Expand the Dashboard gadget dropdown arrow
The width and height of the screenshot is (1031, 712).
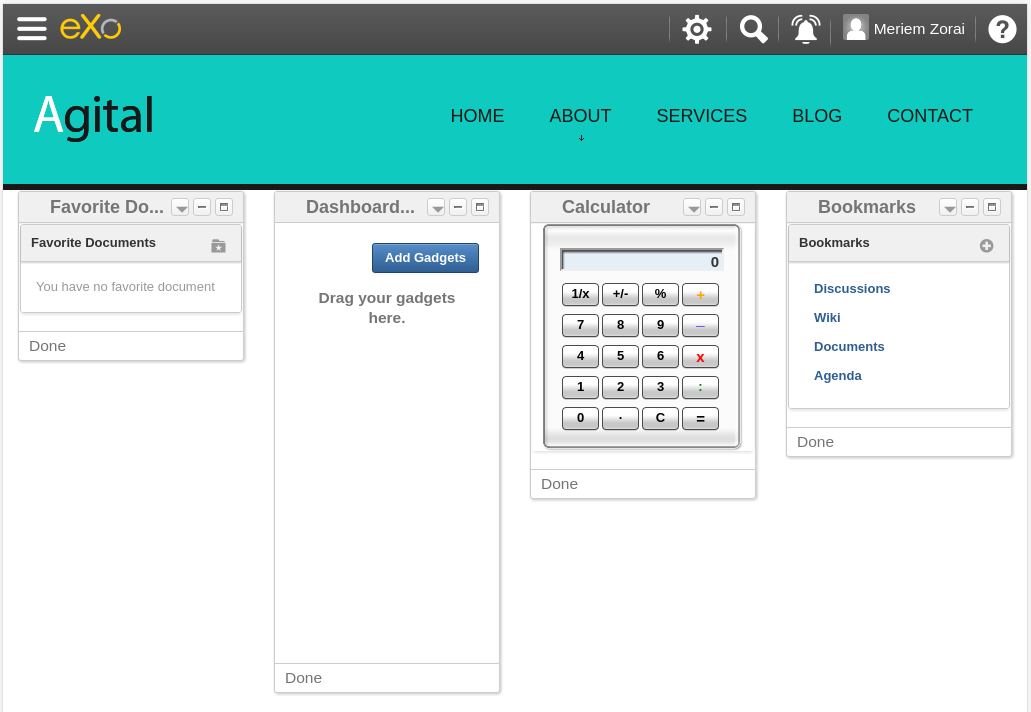(x=436, y=207)
